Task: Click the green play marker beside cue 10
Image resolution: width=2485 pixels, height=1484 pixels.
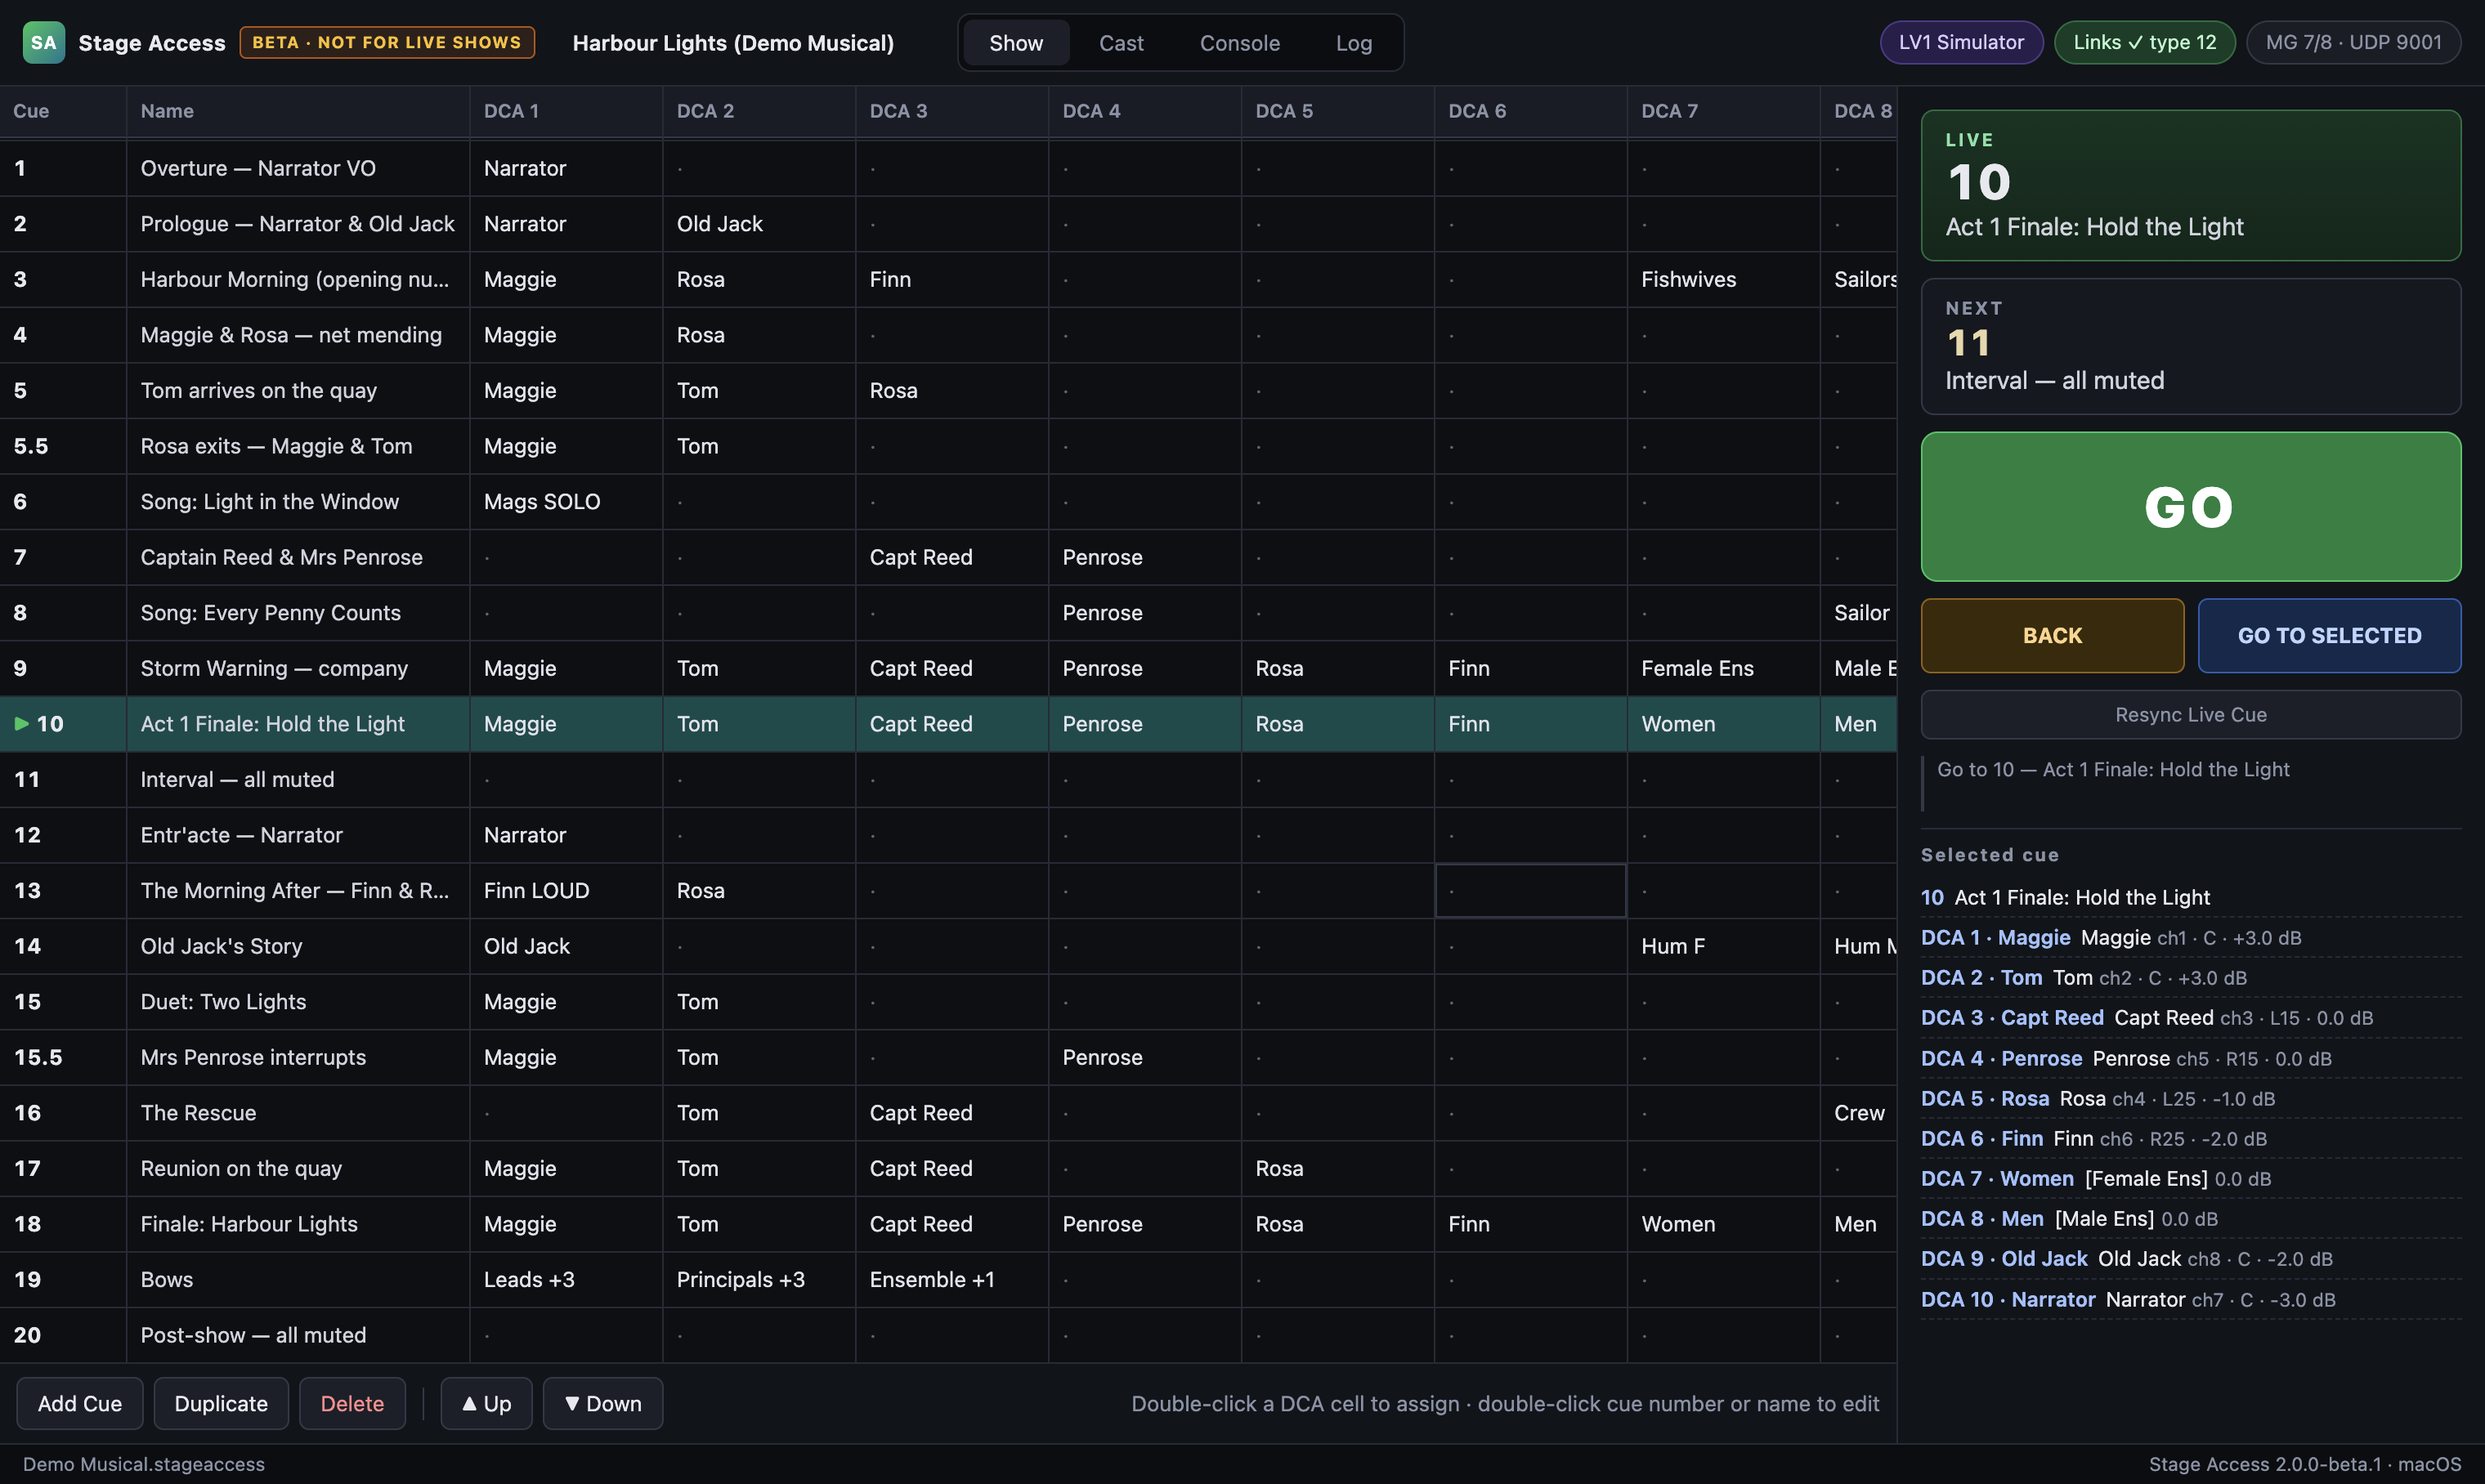Action: (x=21, y=723)
